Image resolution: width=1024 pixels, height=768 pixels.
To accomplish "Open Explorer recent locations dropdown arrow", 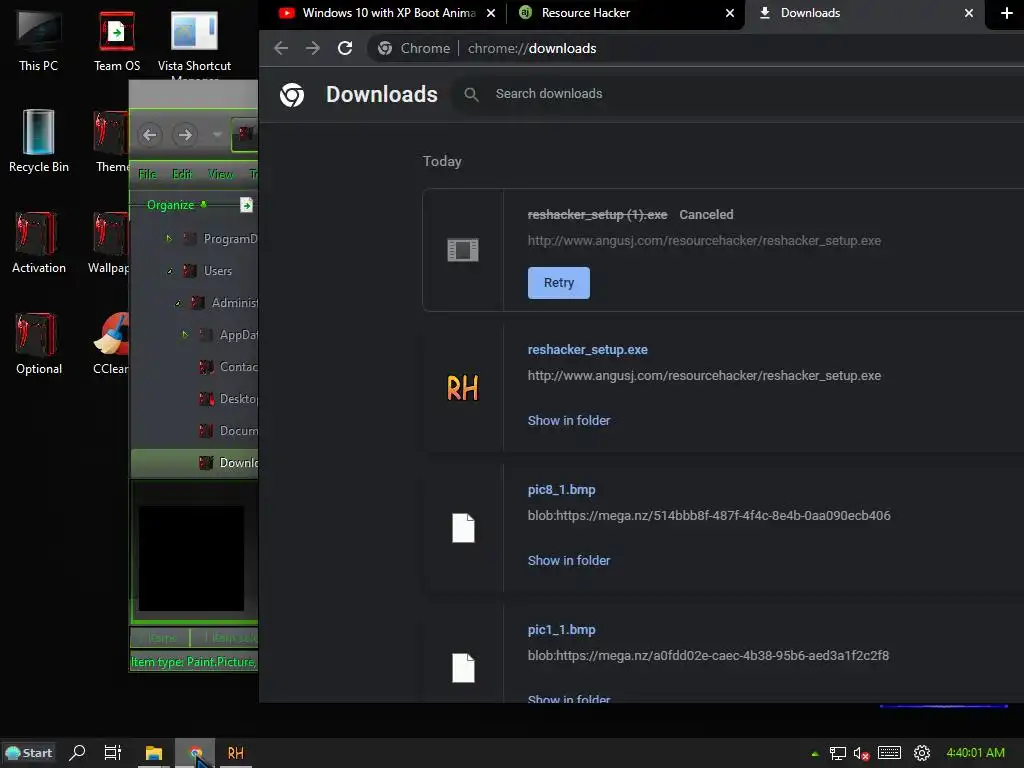I will coord(217,135).
